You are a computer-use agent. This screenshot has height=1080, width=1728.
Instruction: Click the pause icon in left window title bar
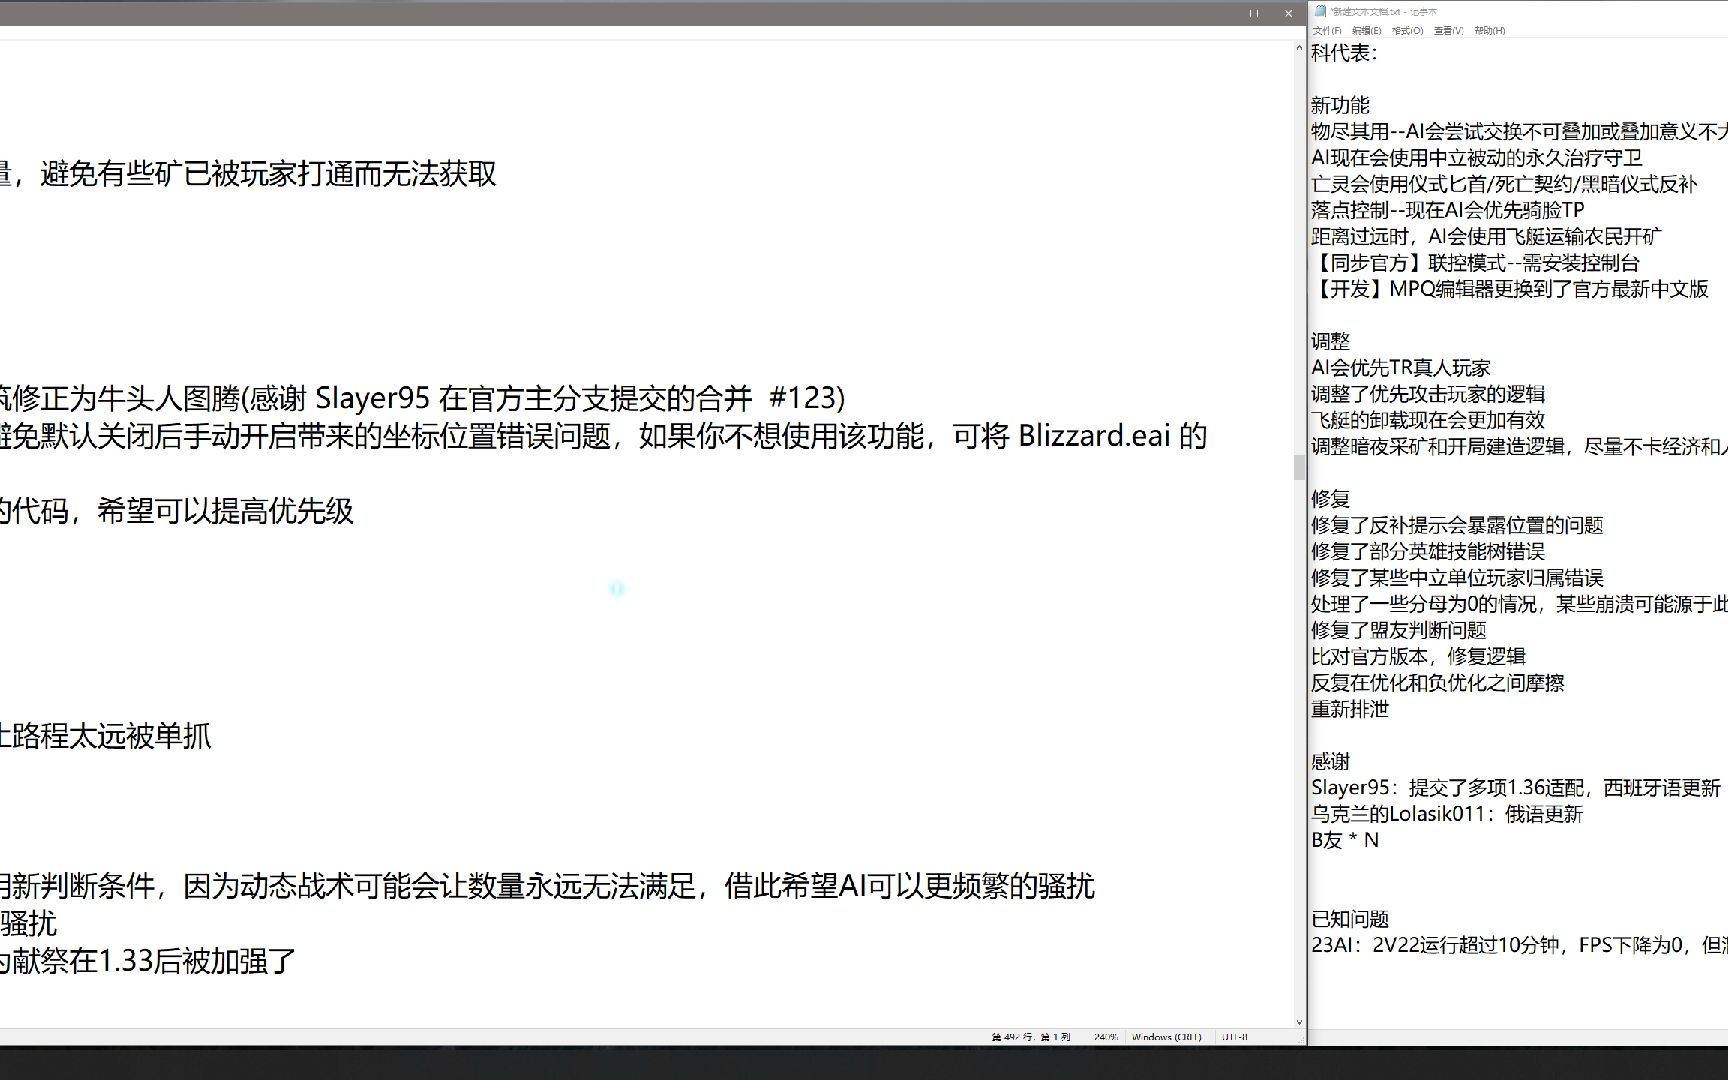1254,14
